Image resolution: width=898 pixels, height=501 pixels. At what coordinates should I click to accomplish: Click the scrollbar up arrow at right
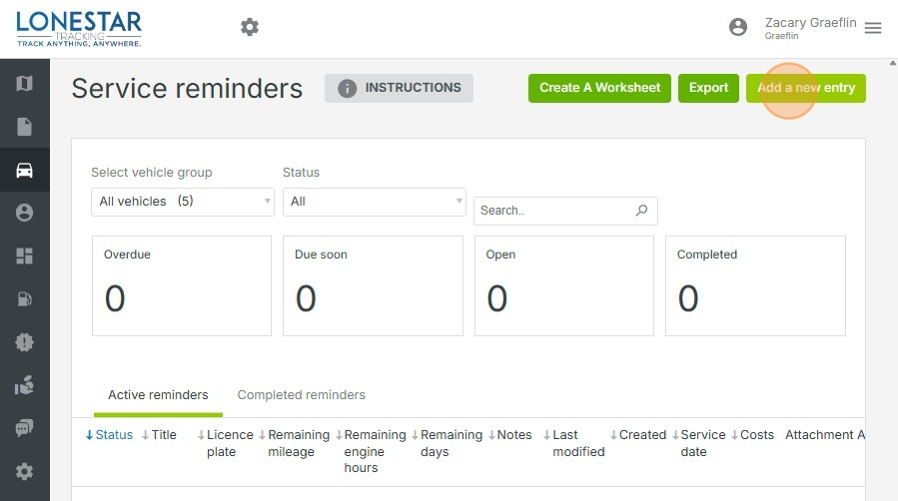[892, 63]
